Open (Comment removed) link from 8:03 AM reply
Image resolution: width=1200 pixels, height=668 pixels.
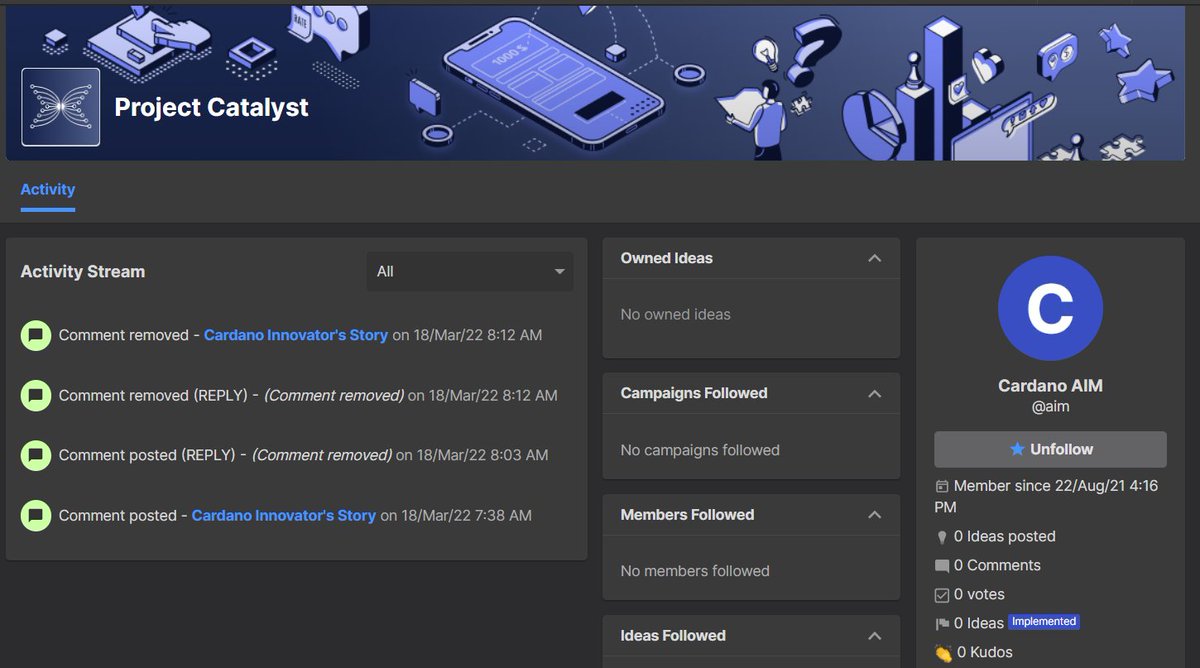point(321,455)
